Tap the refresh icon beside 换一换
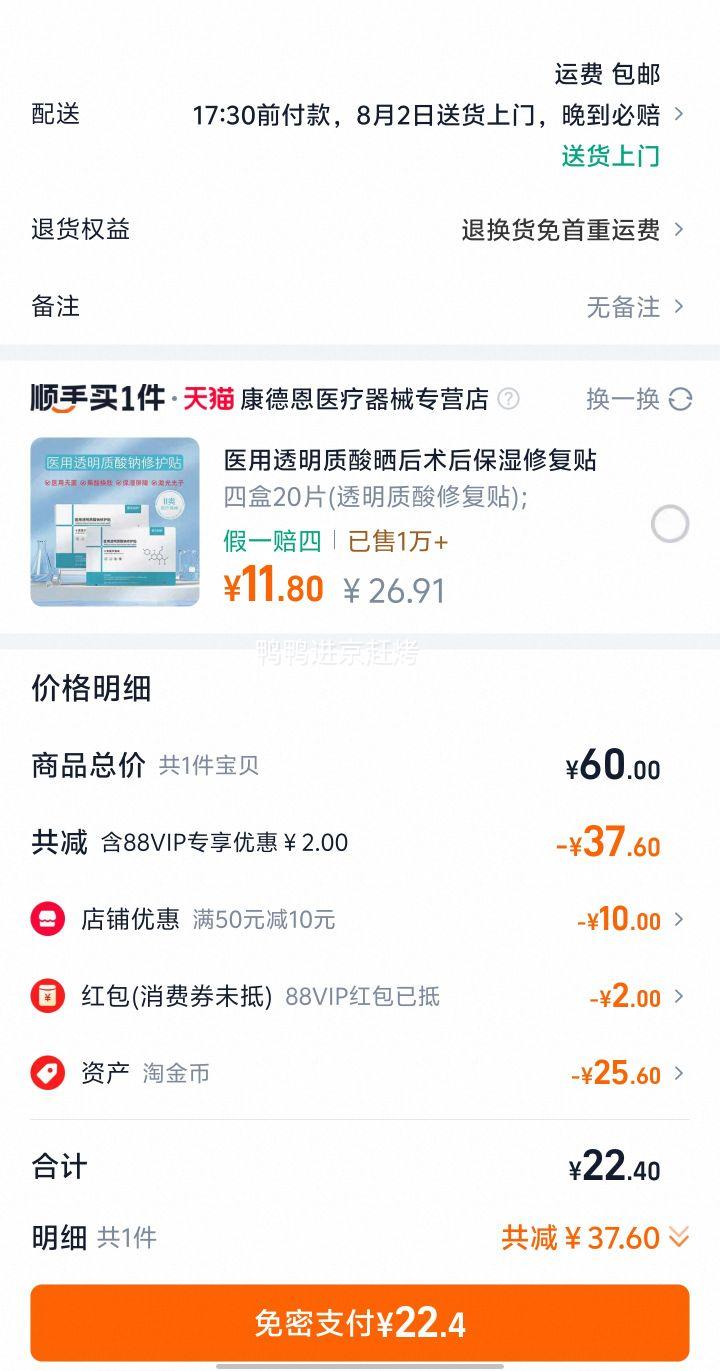Screen dimensions: 720x1371 coord(680,399)
